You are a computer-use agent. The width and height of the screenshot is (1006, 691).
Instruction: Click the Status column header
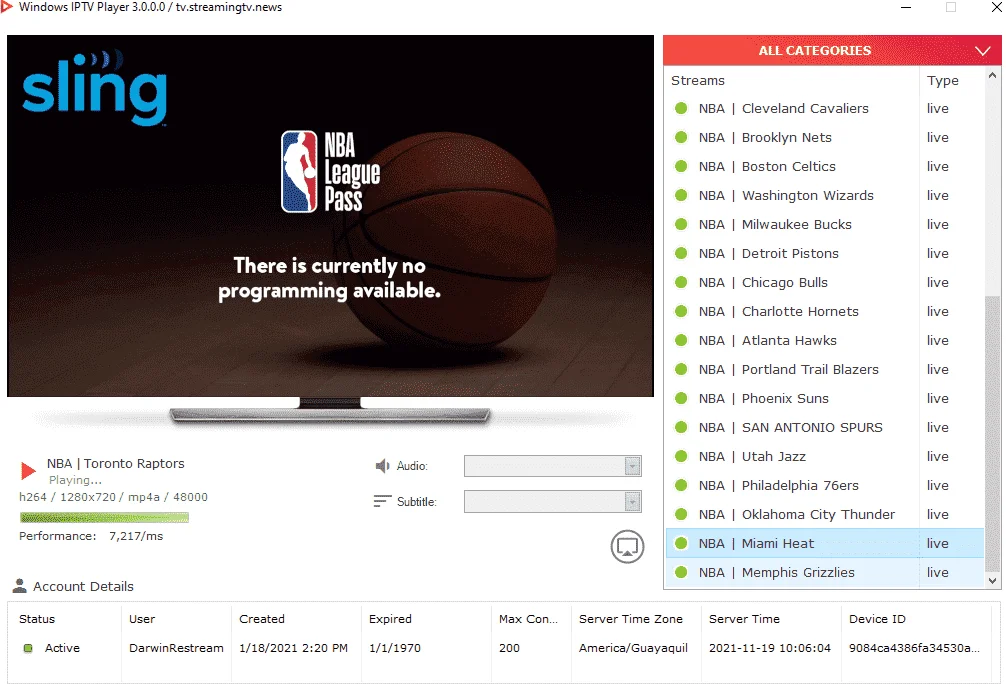37,619
